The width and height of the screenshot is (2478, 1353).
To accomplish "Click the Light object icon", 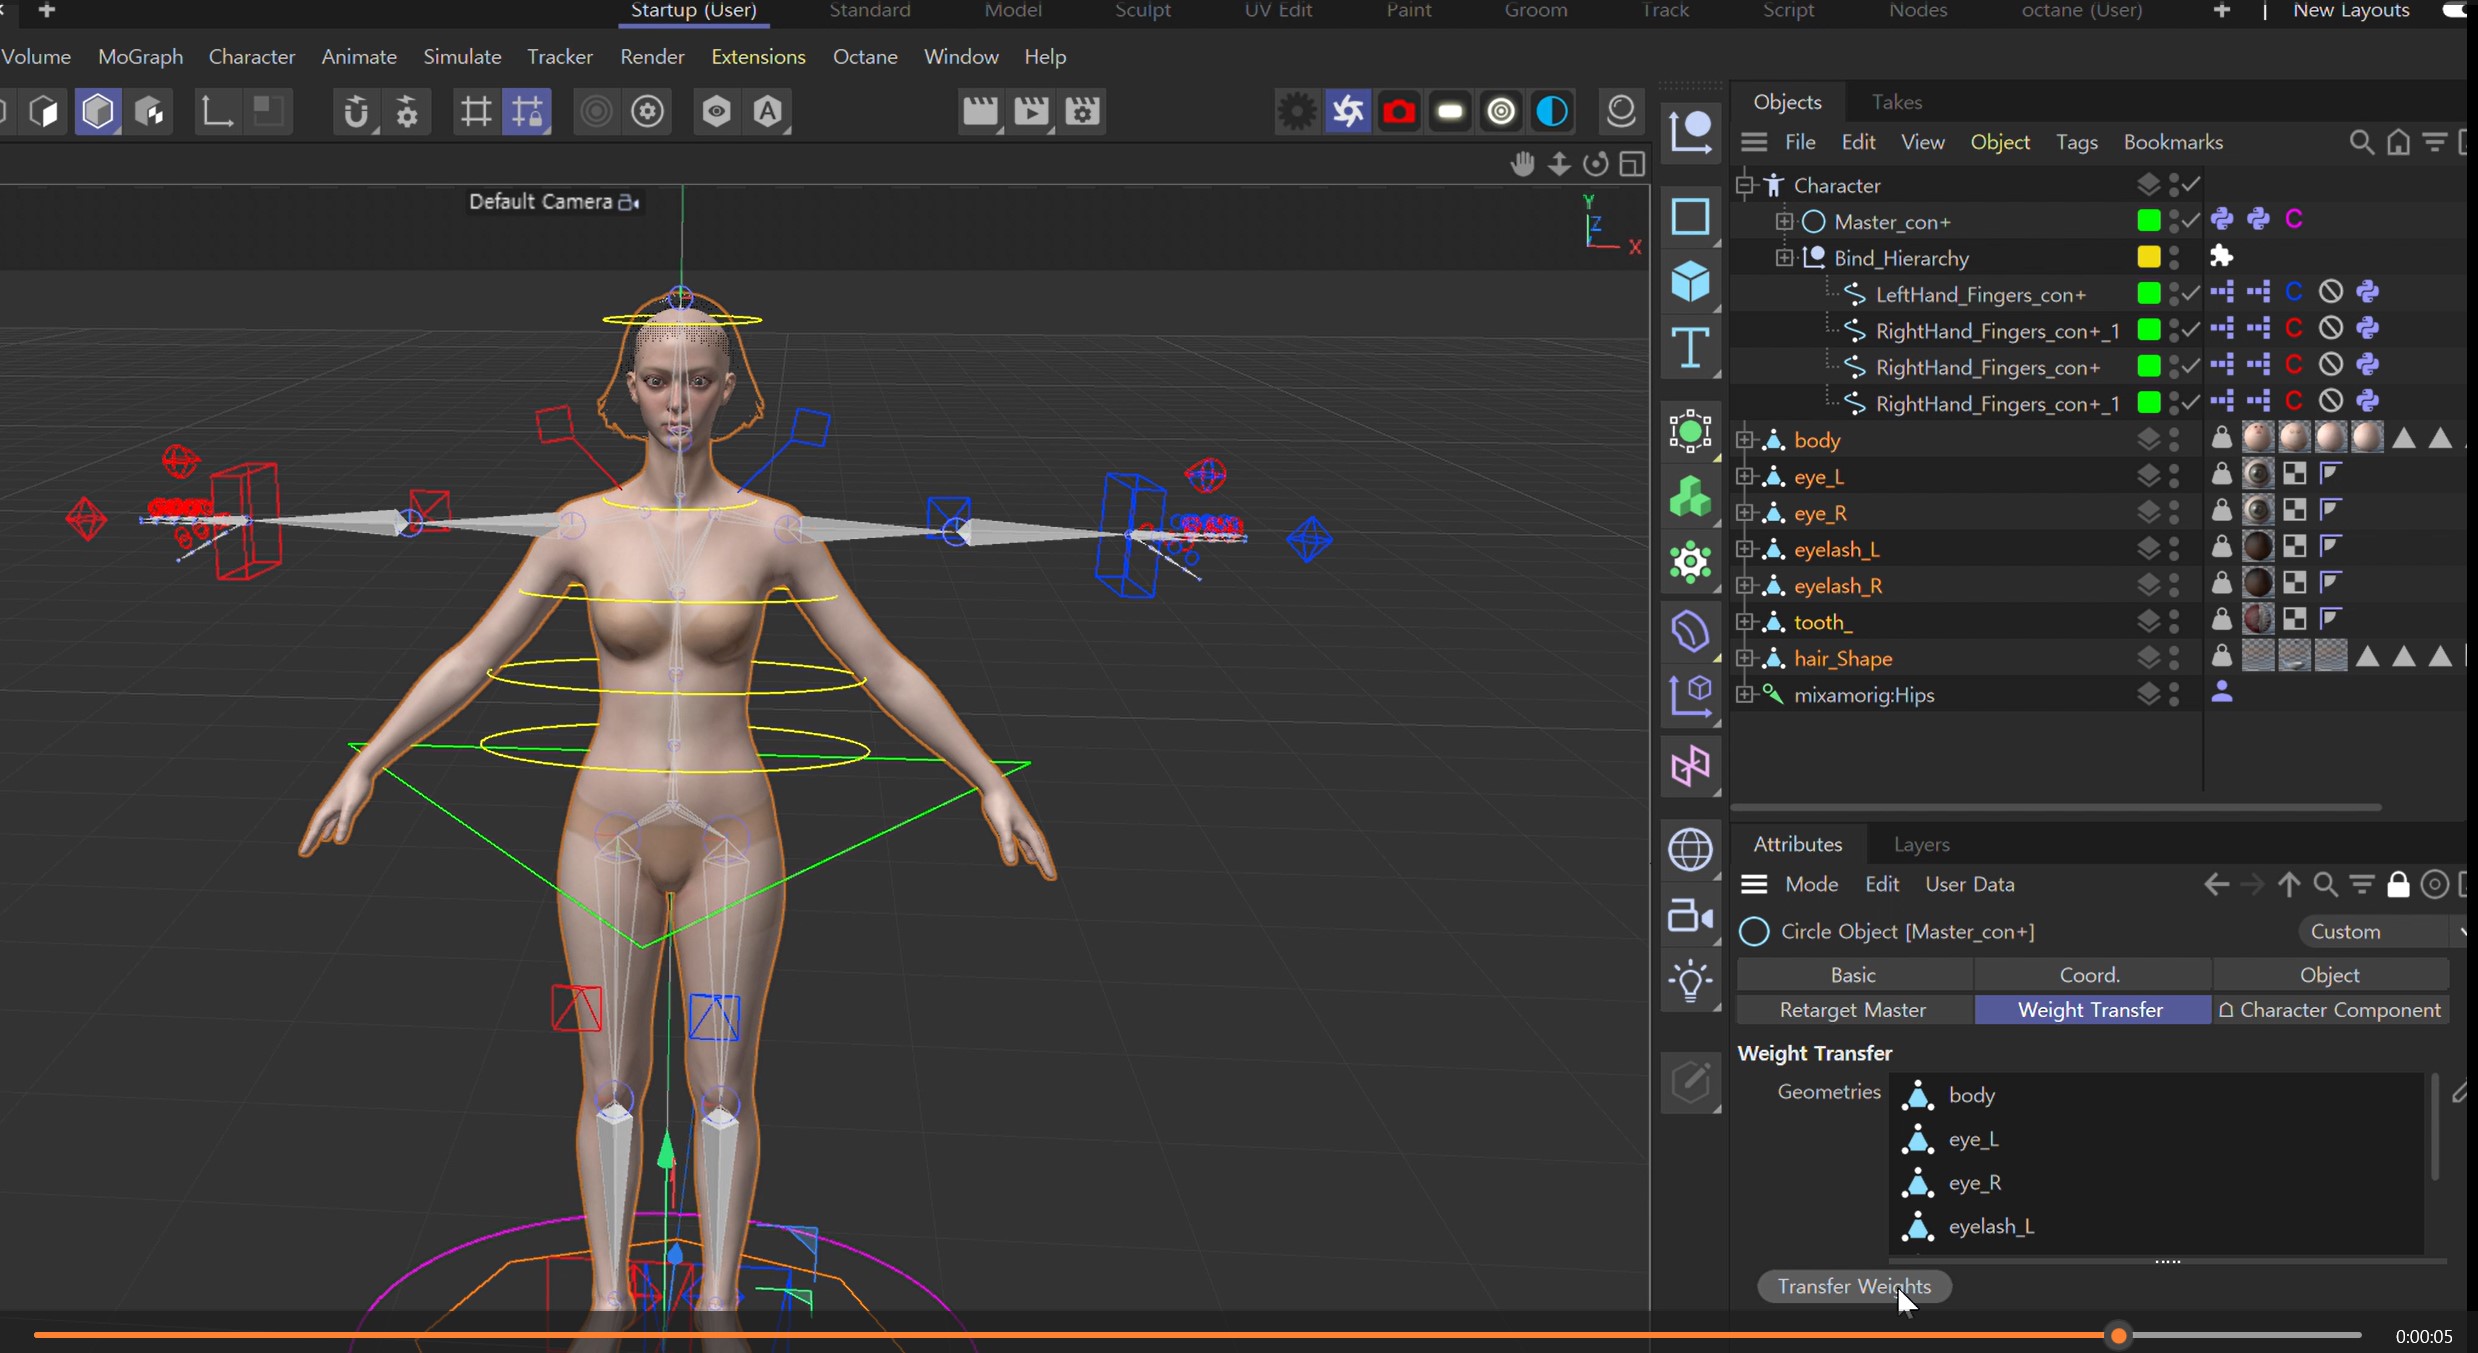I will point(1690,981).
